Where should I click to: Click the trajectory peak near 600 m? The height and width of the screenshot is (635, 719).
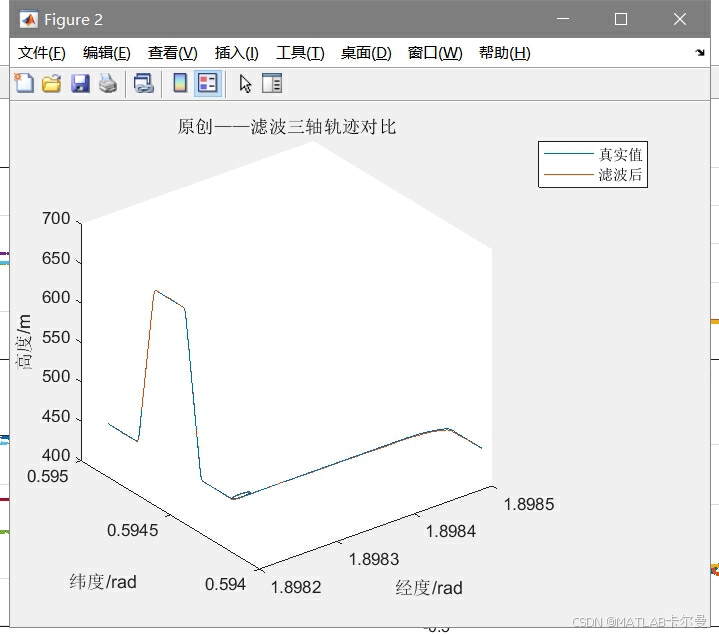click(156, 291)
